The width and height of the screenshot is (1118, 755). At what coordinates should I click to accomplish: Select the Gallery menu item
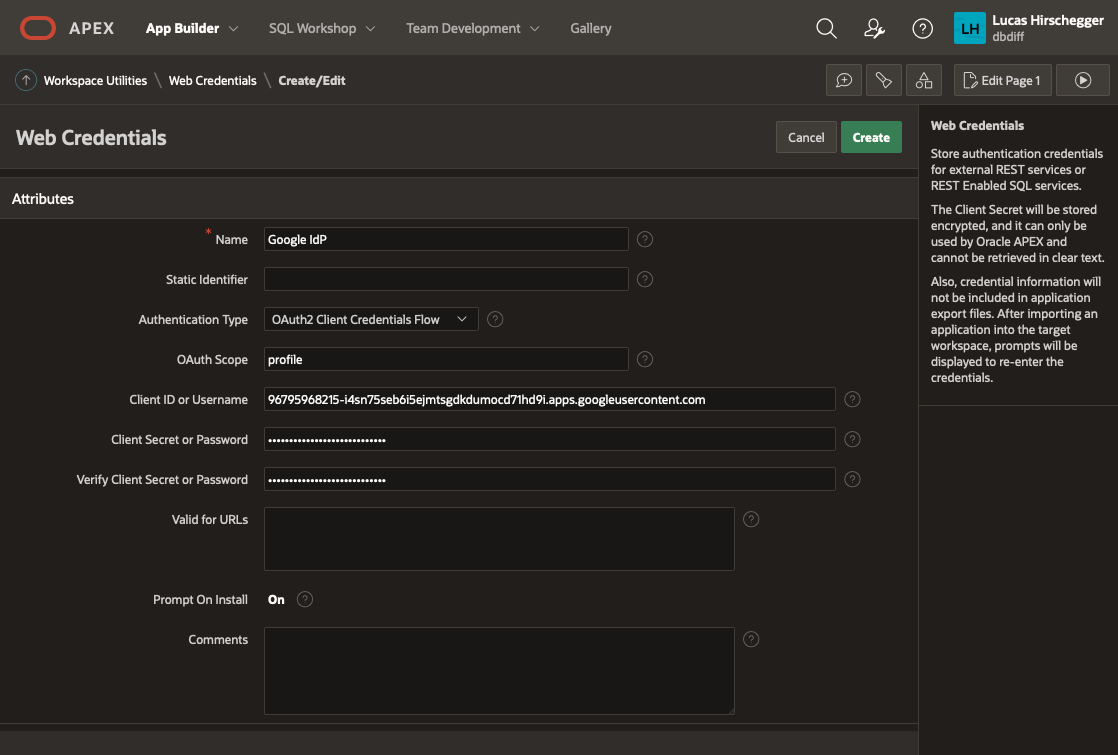coord(590,28)
